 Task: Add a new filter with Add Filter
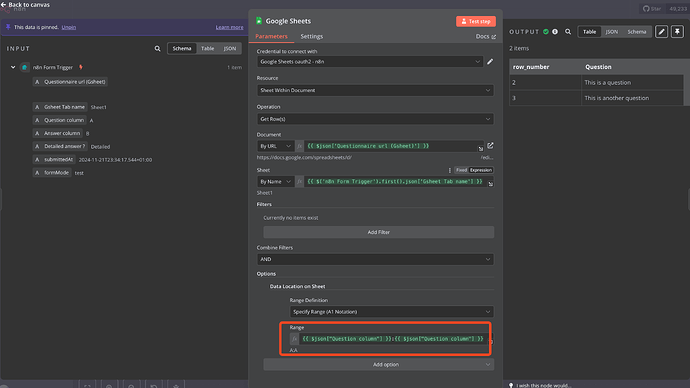click(378, 232)
